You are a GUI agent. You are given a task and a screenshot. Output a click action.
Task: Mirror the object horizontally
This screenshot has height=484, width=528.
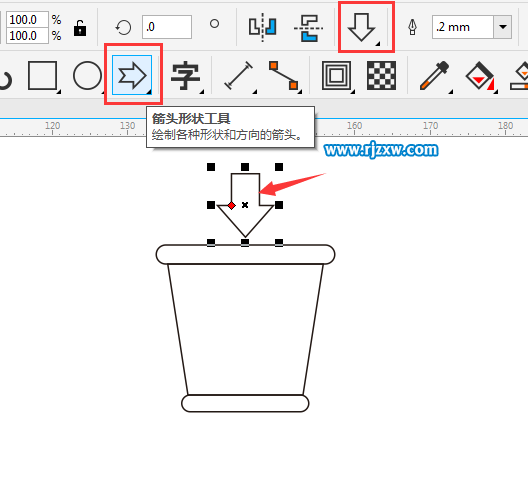262,27
